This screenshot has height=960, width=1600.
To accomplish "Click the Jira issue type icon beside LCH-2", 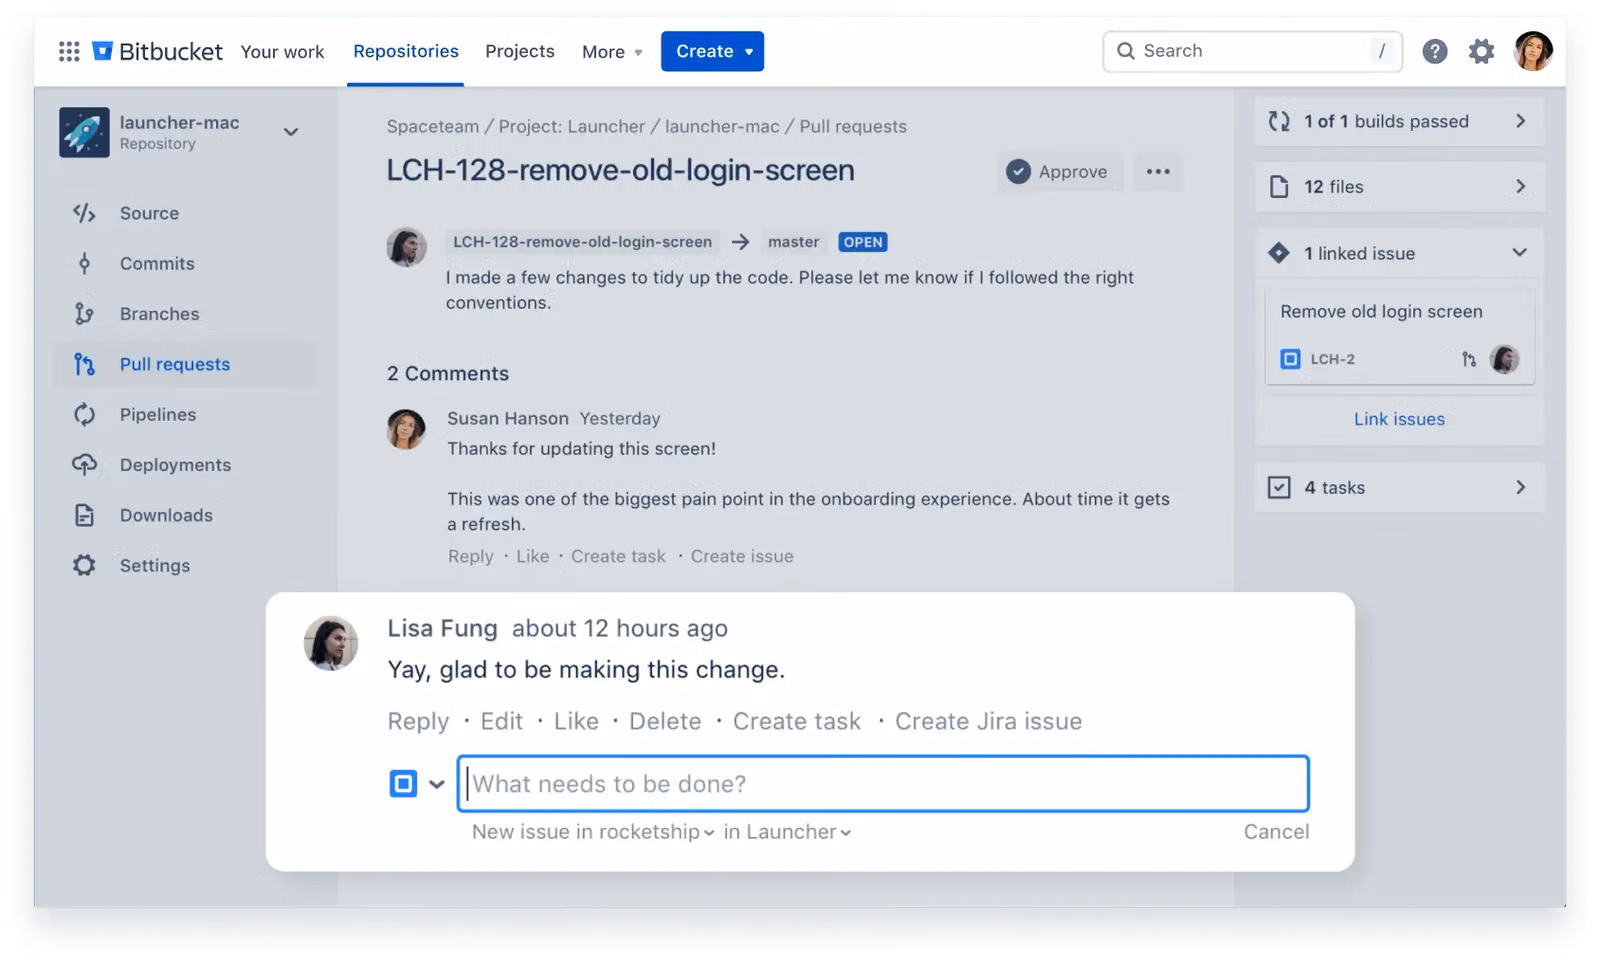I will coord(1289,358).
